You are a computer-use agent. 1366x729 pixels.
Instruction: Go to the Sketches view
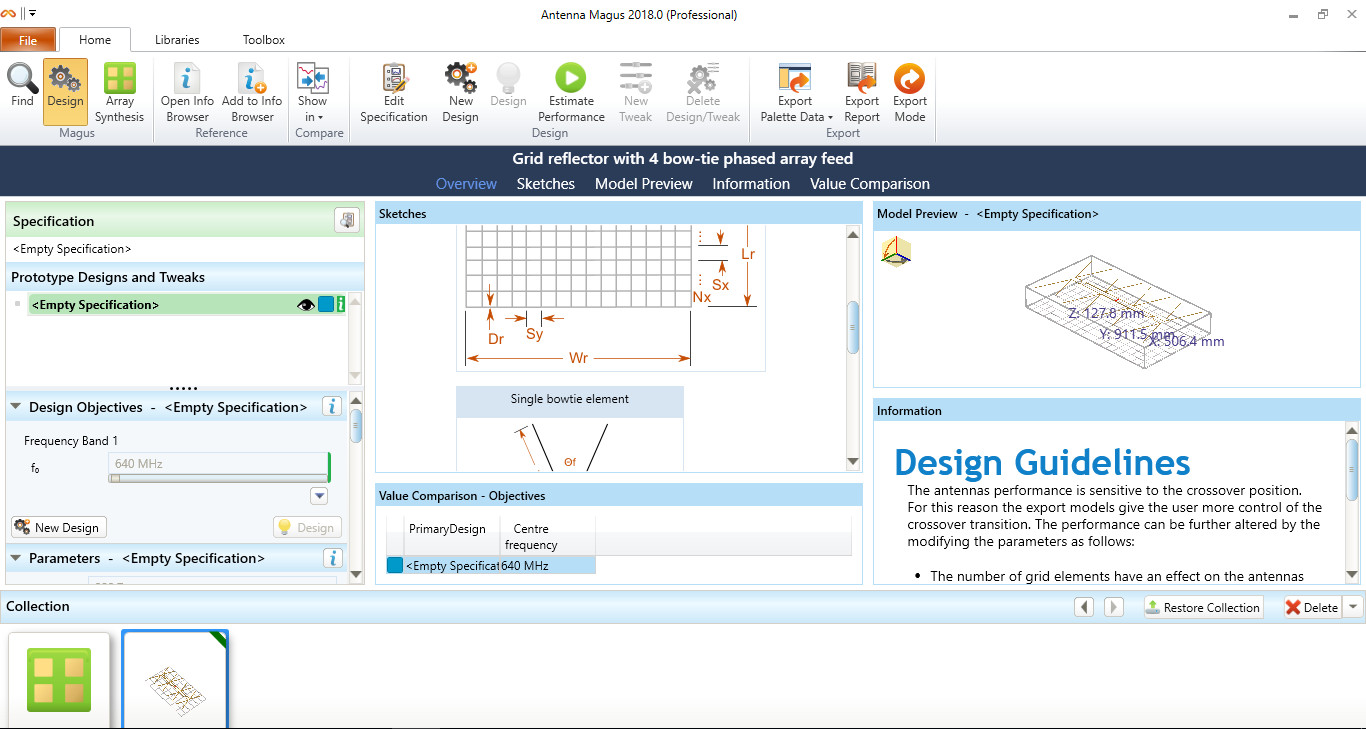click(546, 184)
